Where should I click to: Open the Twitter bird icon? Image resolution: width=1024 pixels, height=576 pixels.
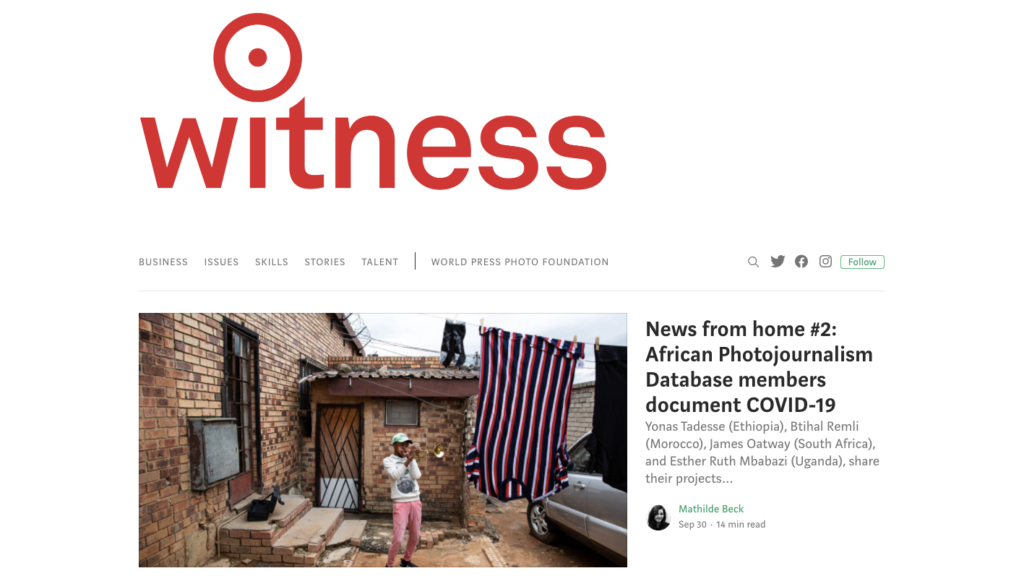pos(777,261)
